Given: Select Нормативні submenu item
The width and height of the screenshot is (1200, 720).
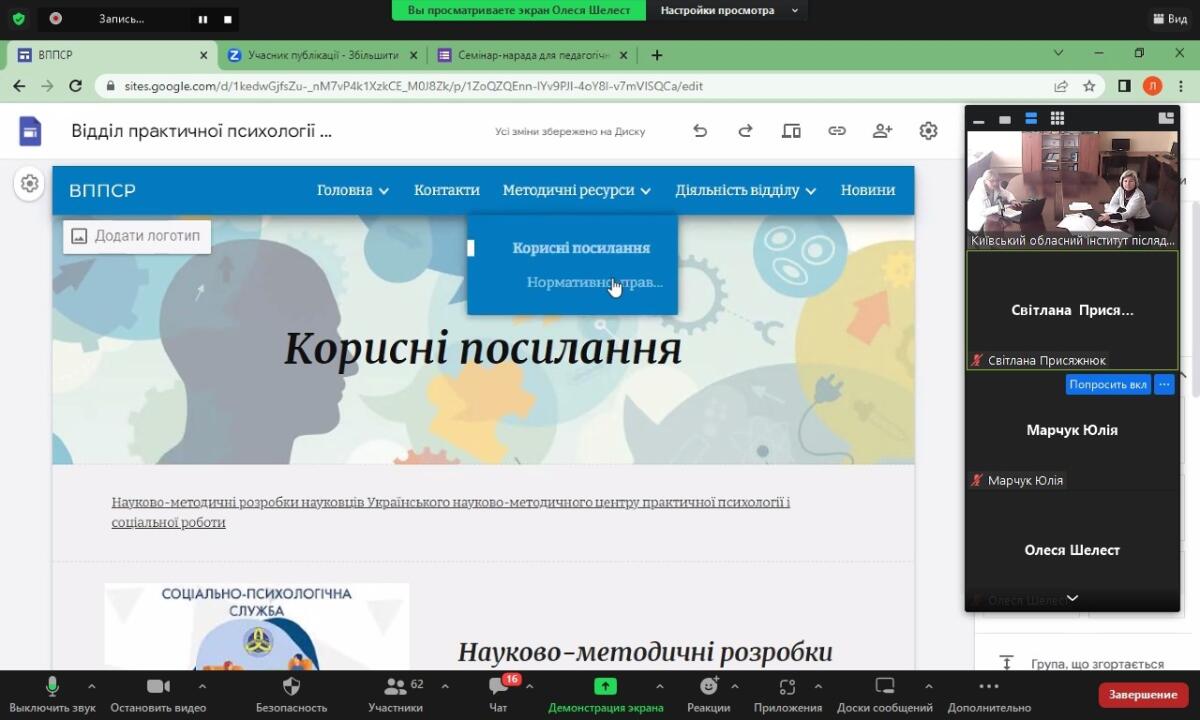Looking at the screenshot, I should click(594, 282).
